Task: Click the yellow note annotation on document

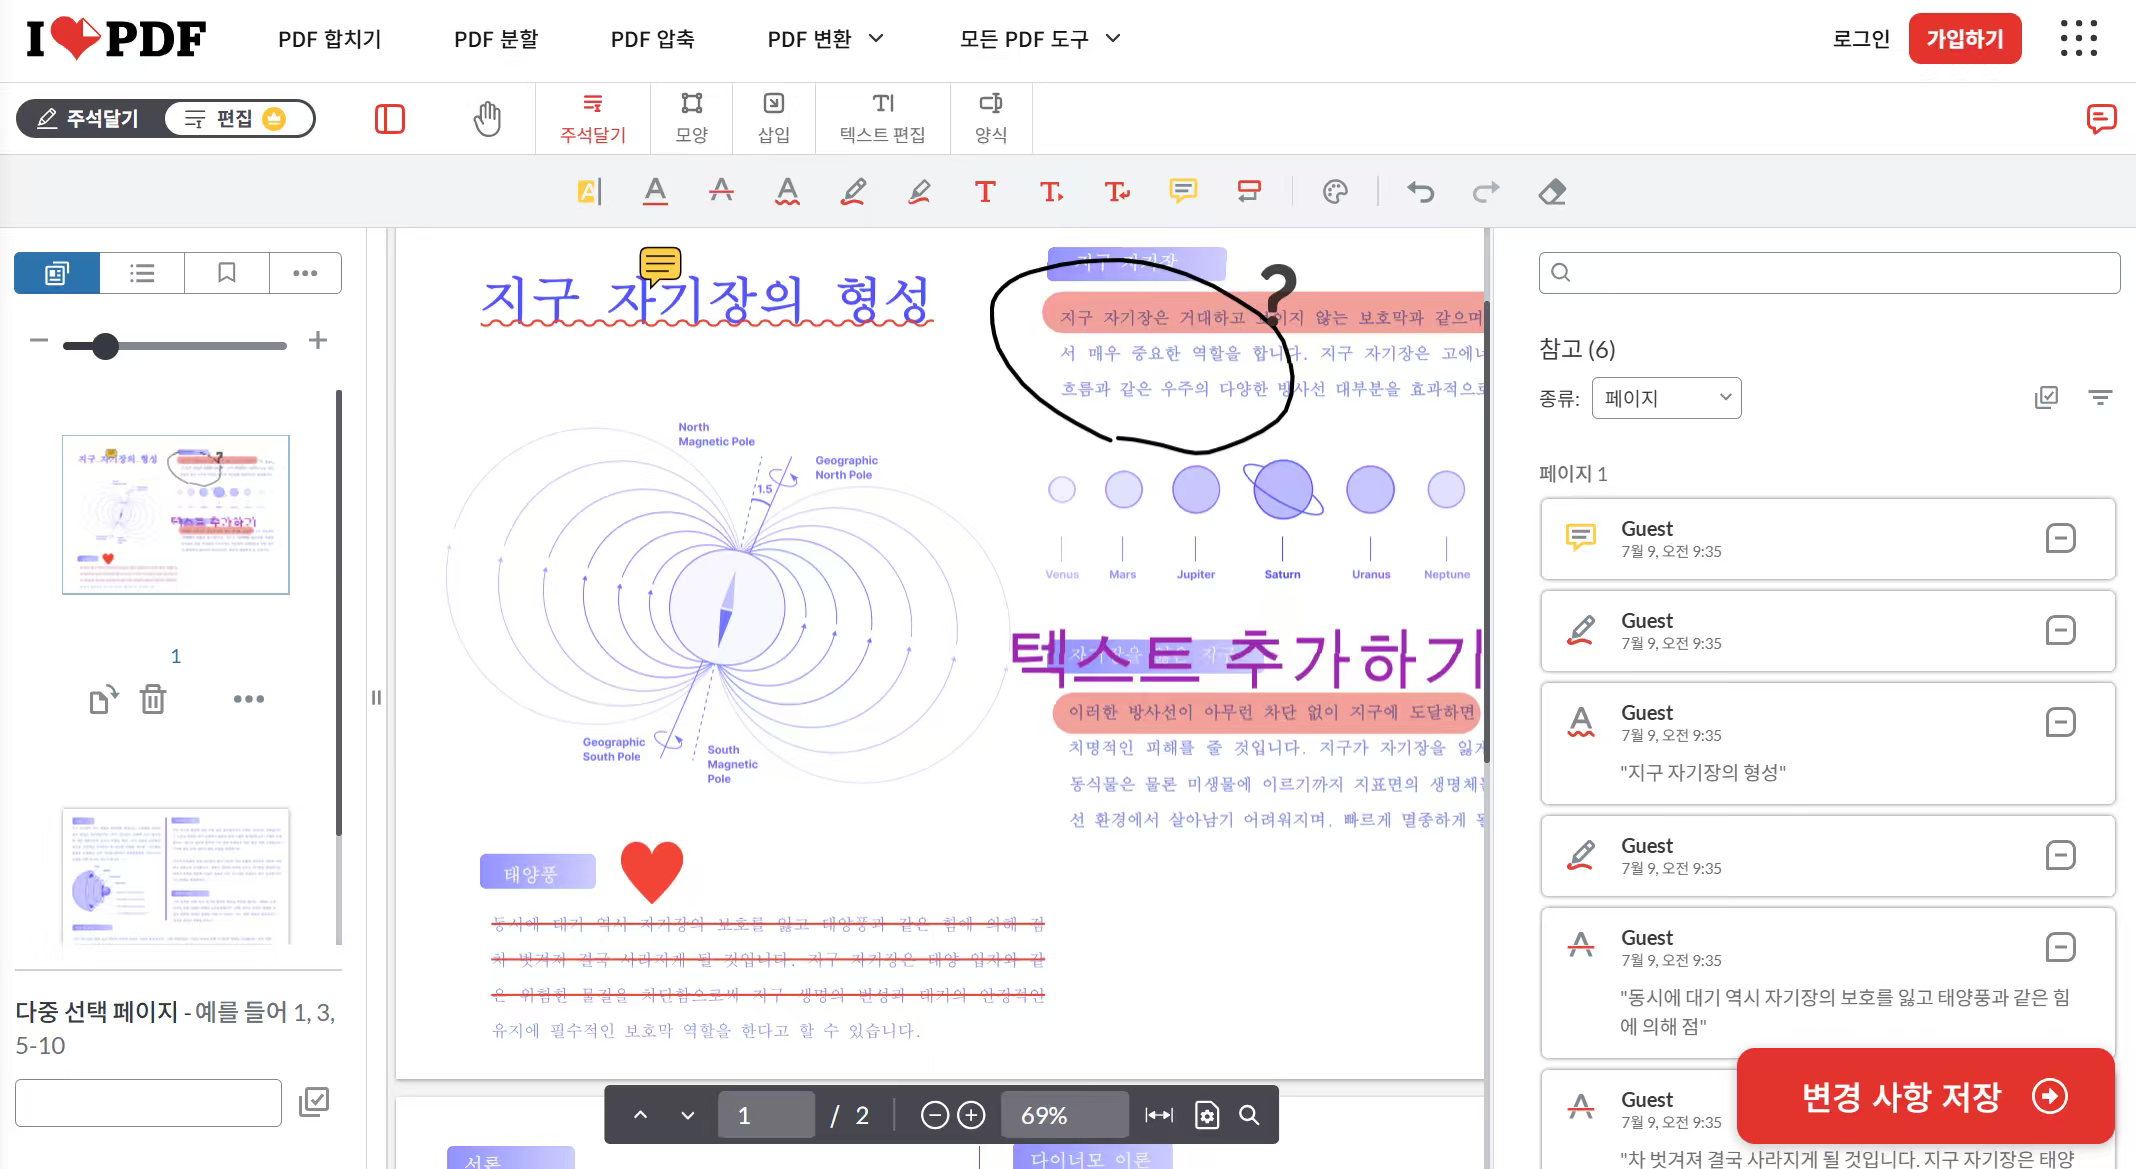Action: (x=660, y=266)
